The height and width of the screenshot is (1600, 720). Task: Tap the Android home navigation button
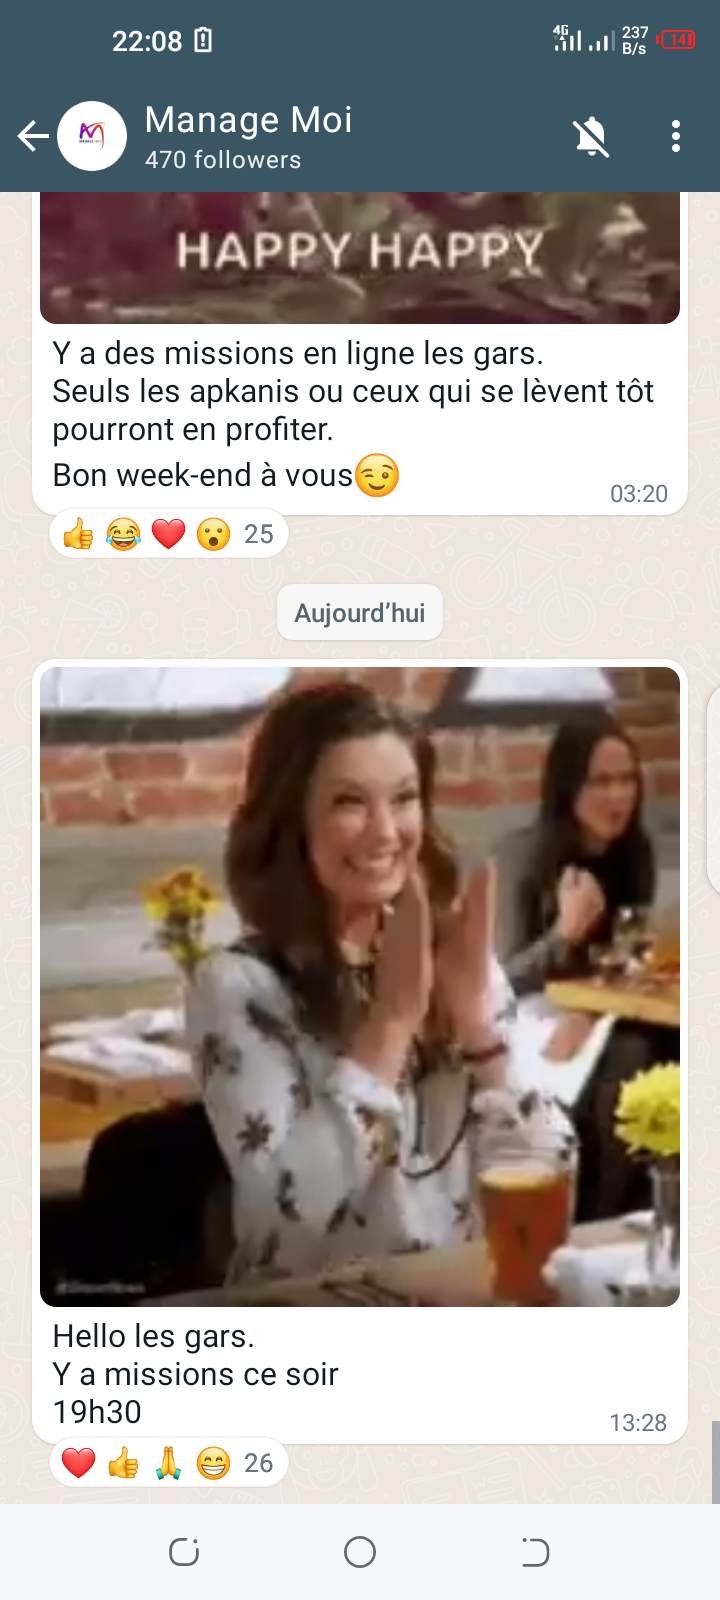point(360,1552)
